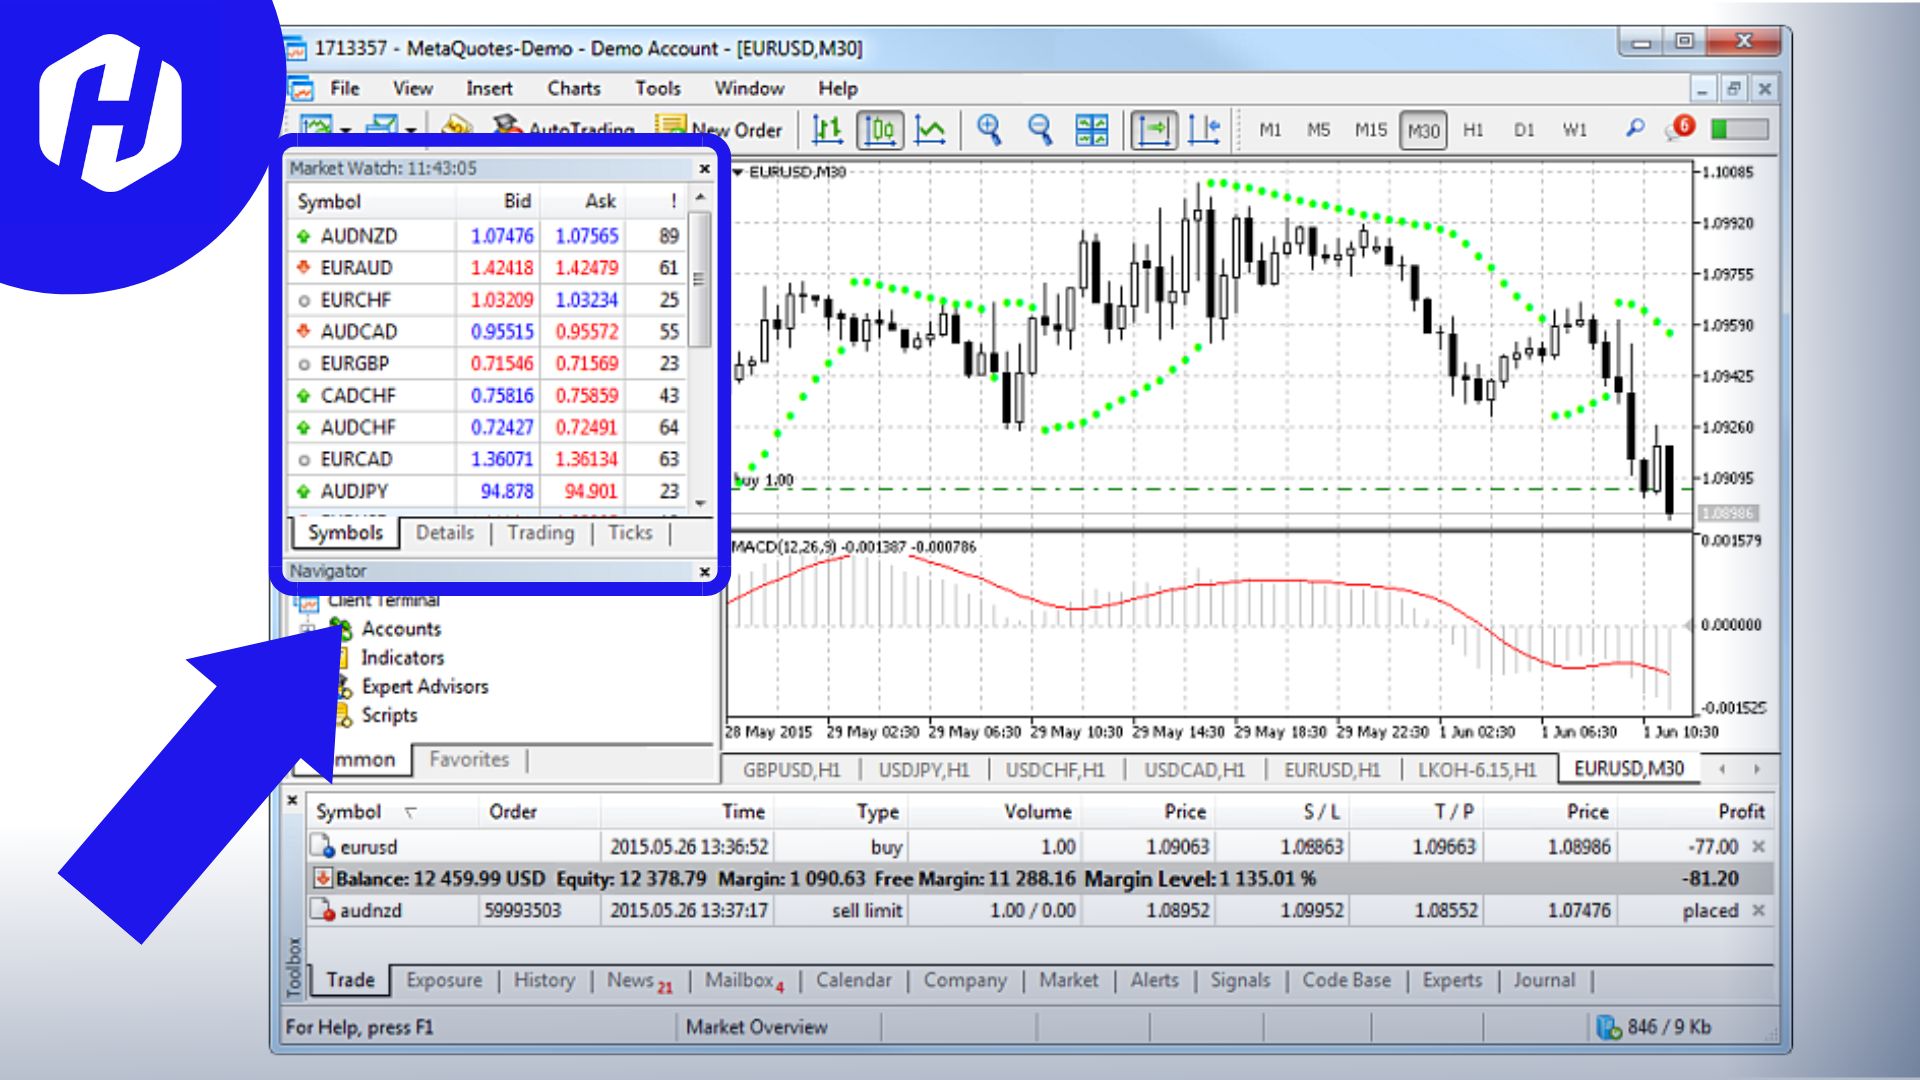Image resolution: width=1920 pixels, height=1080 pixels.
Task: Select the D1 timeframe
Action: (1524, 130)
